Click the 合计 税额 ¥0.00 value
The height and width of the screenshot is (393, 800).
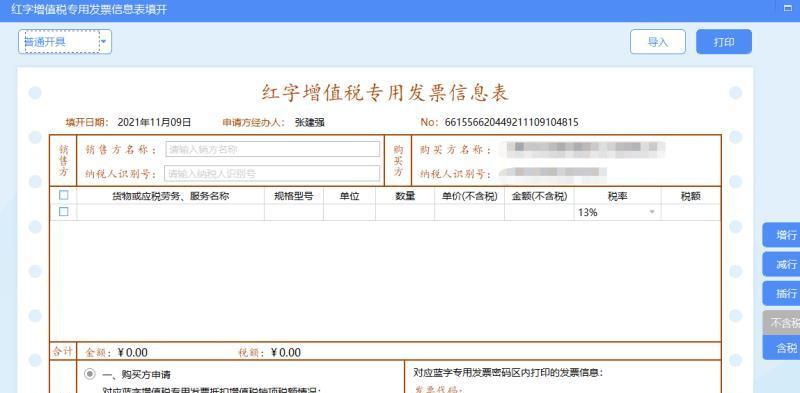tap(286, 353)
